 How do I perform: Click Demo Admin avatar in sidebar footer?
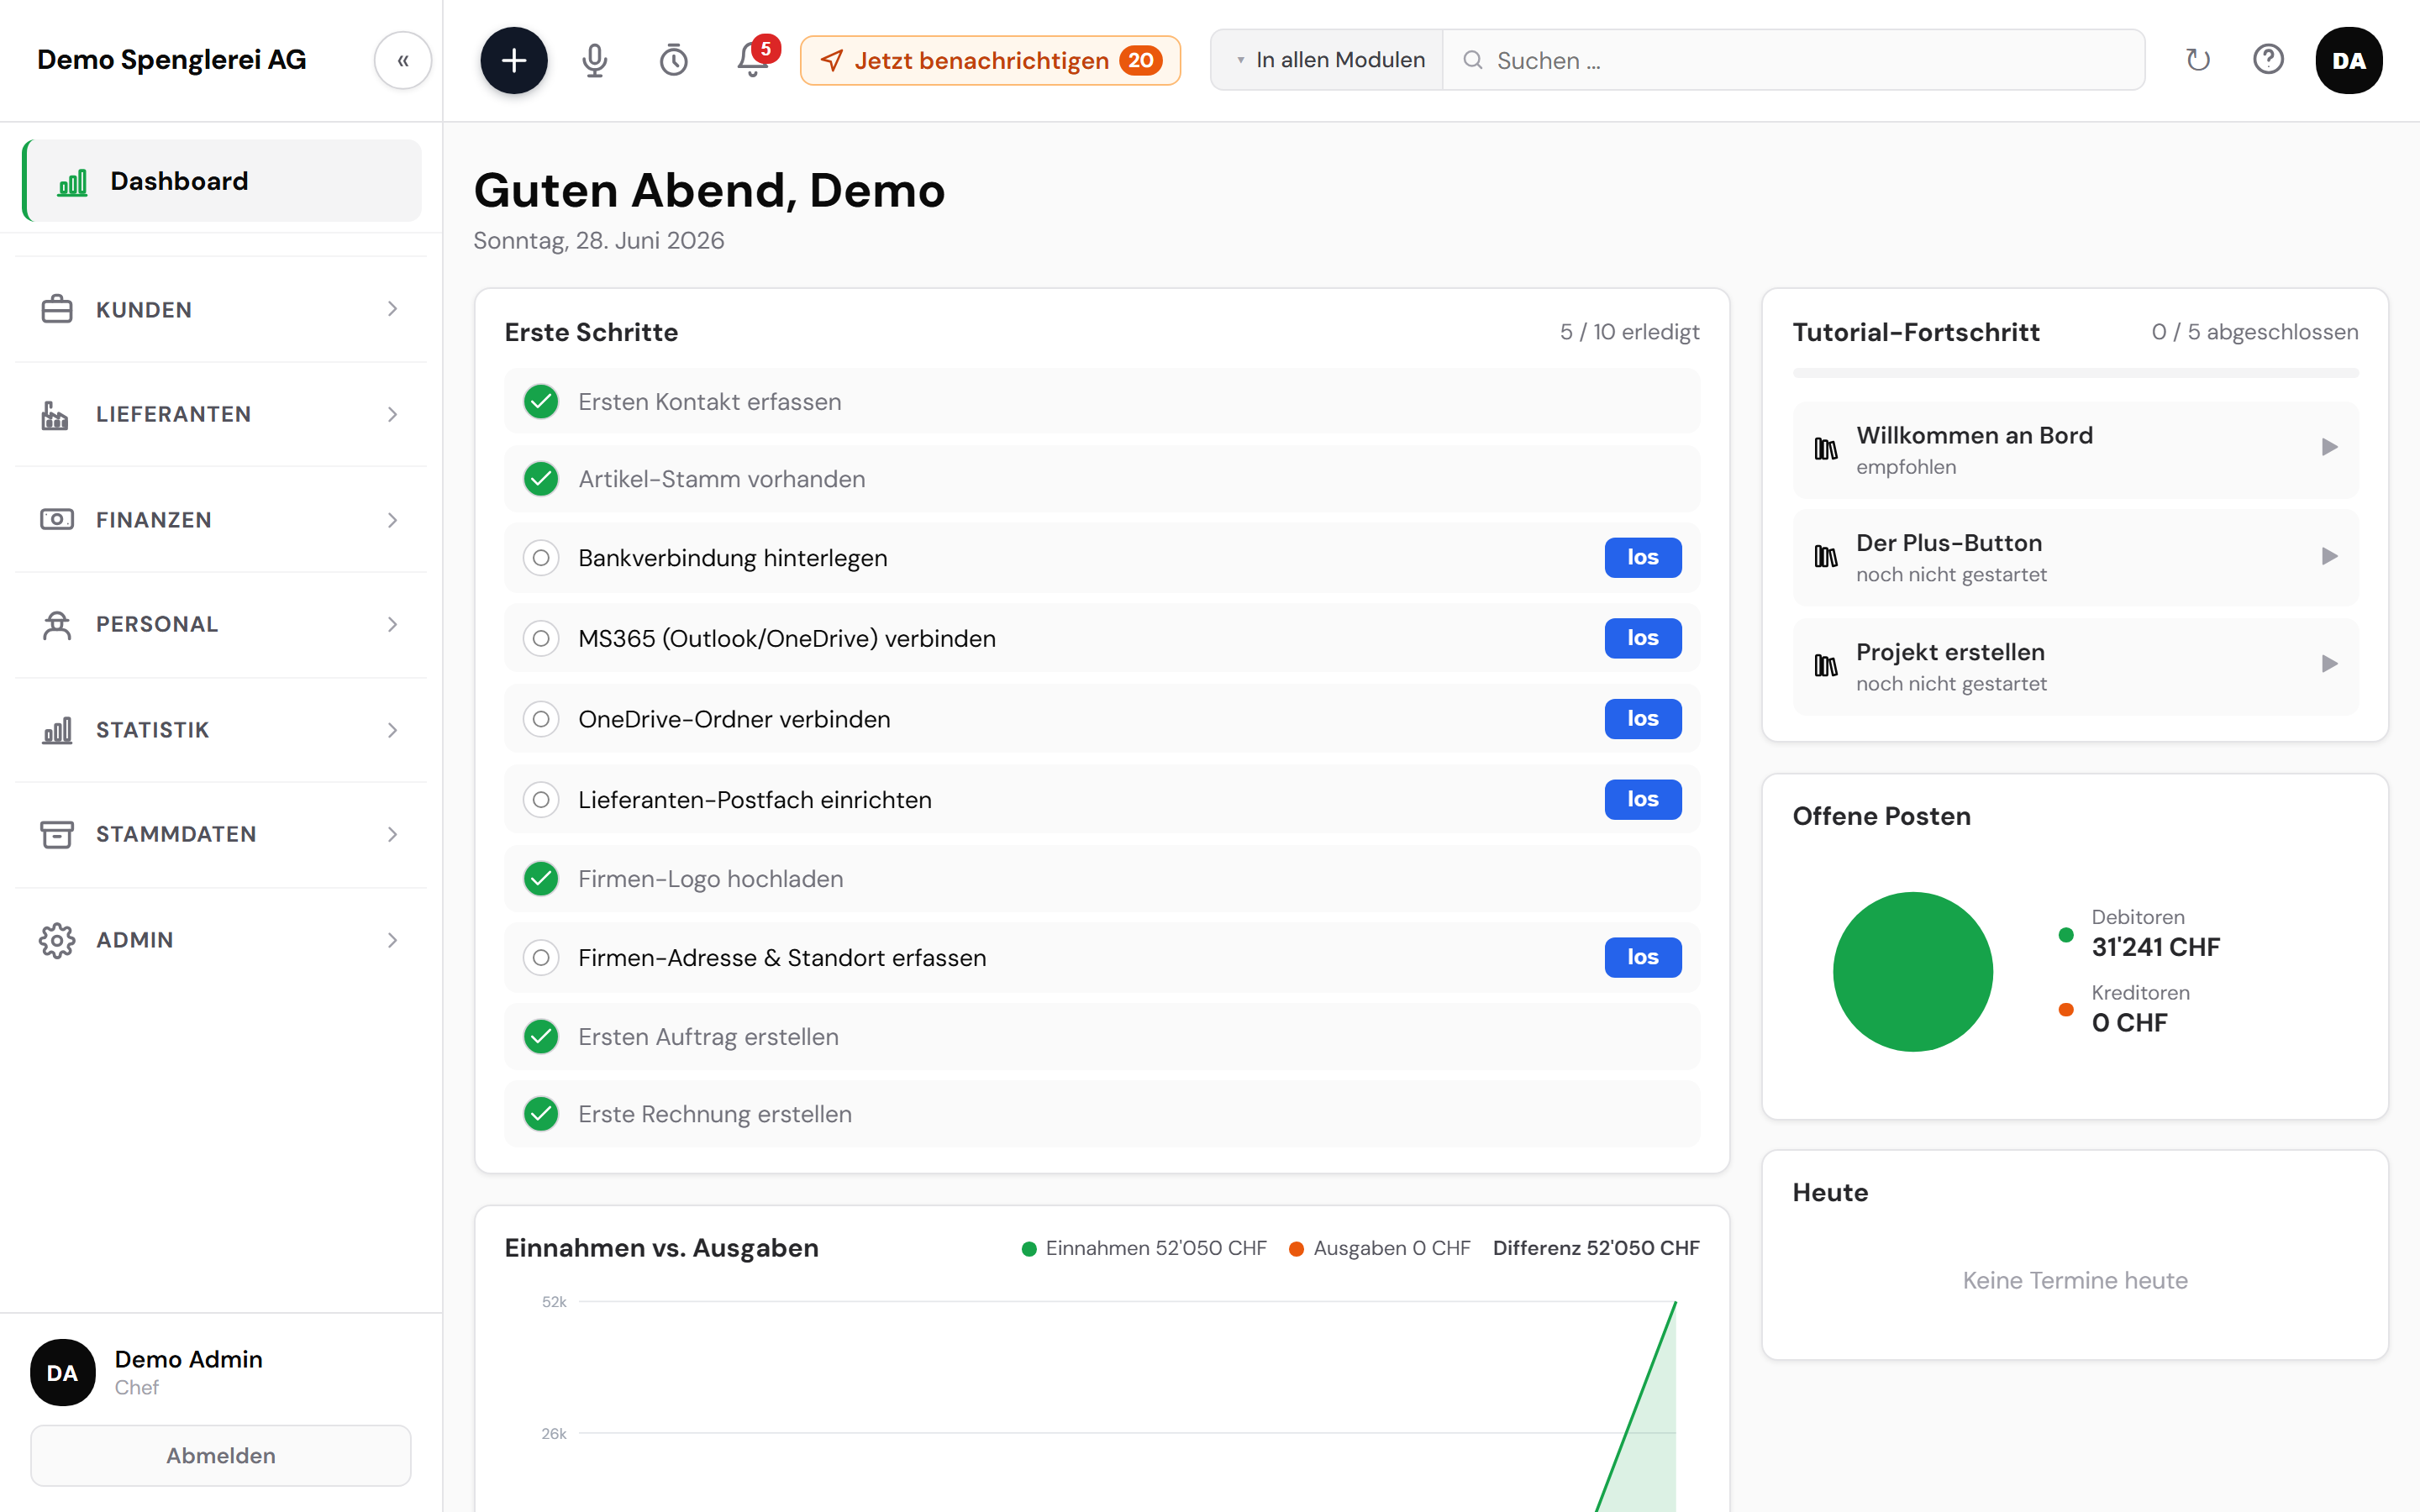point(62,1372)
